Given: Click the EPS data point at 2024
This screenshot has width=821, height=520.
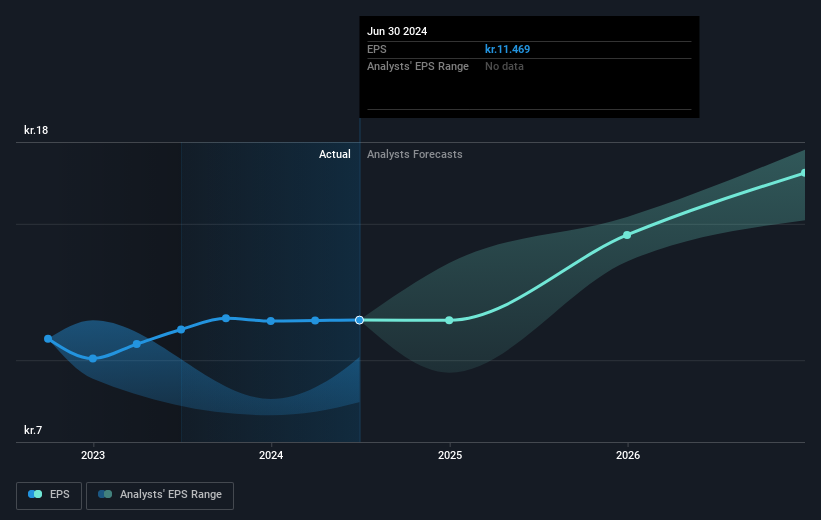Looking at the screenshot, I should pos(271,321).
